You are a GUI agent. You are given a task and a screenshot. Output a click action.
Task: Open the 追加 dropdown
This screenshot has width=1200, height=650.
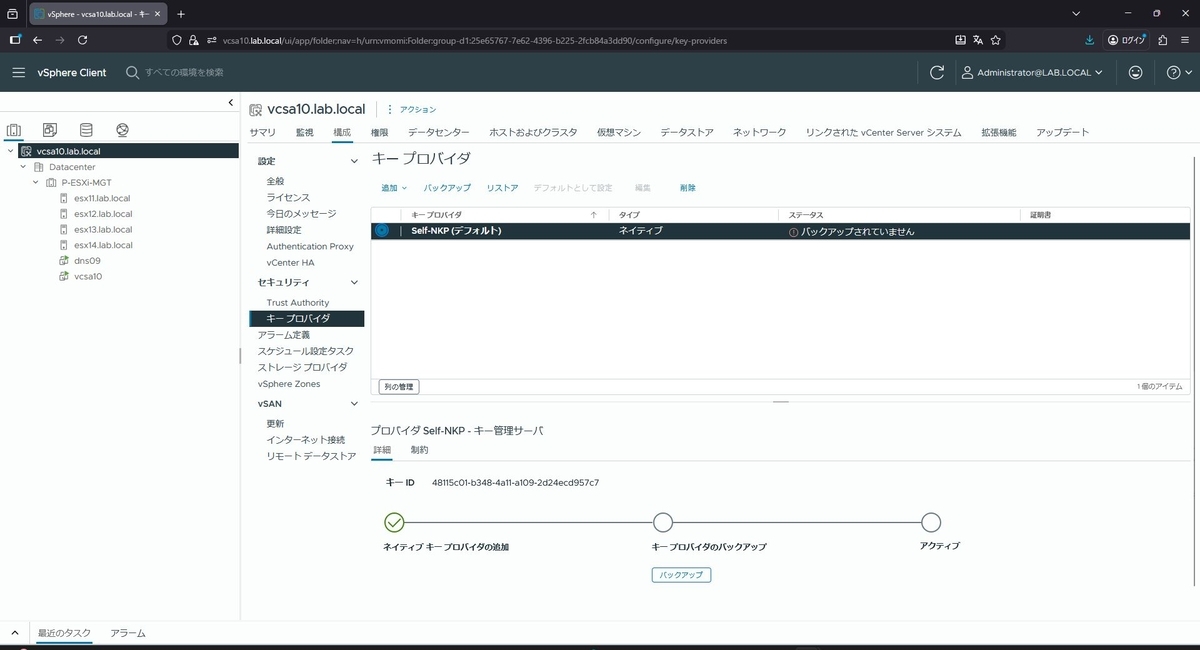point(394,188)
